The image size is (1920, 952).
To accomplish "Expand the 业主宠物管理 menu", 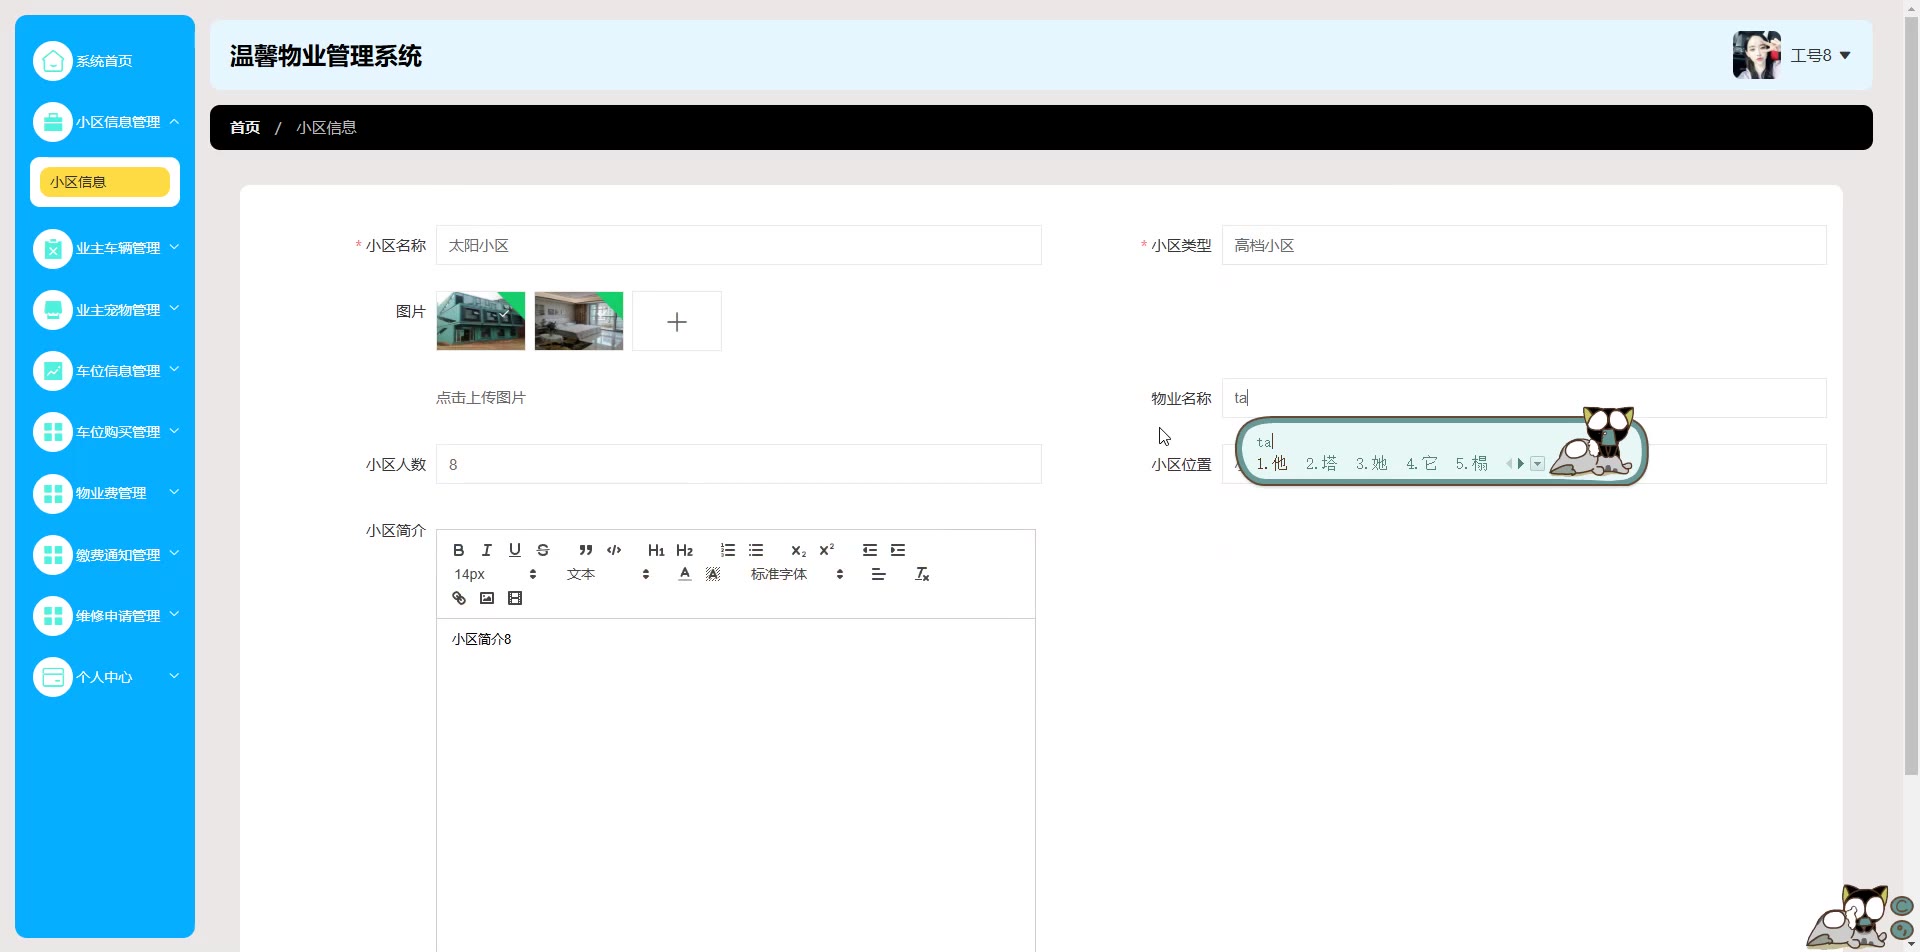I will click(105, 310).
